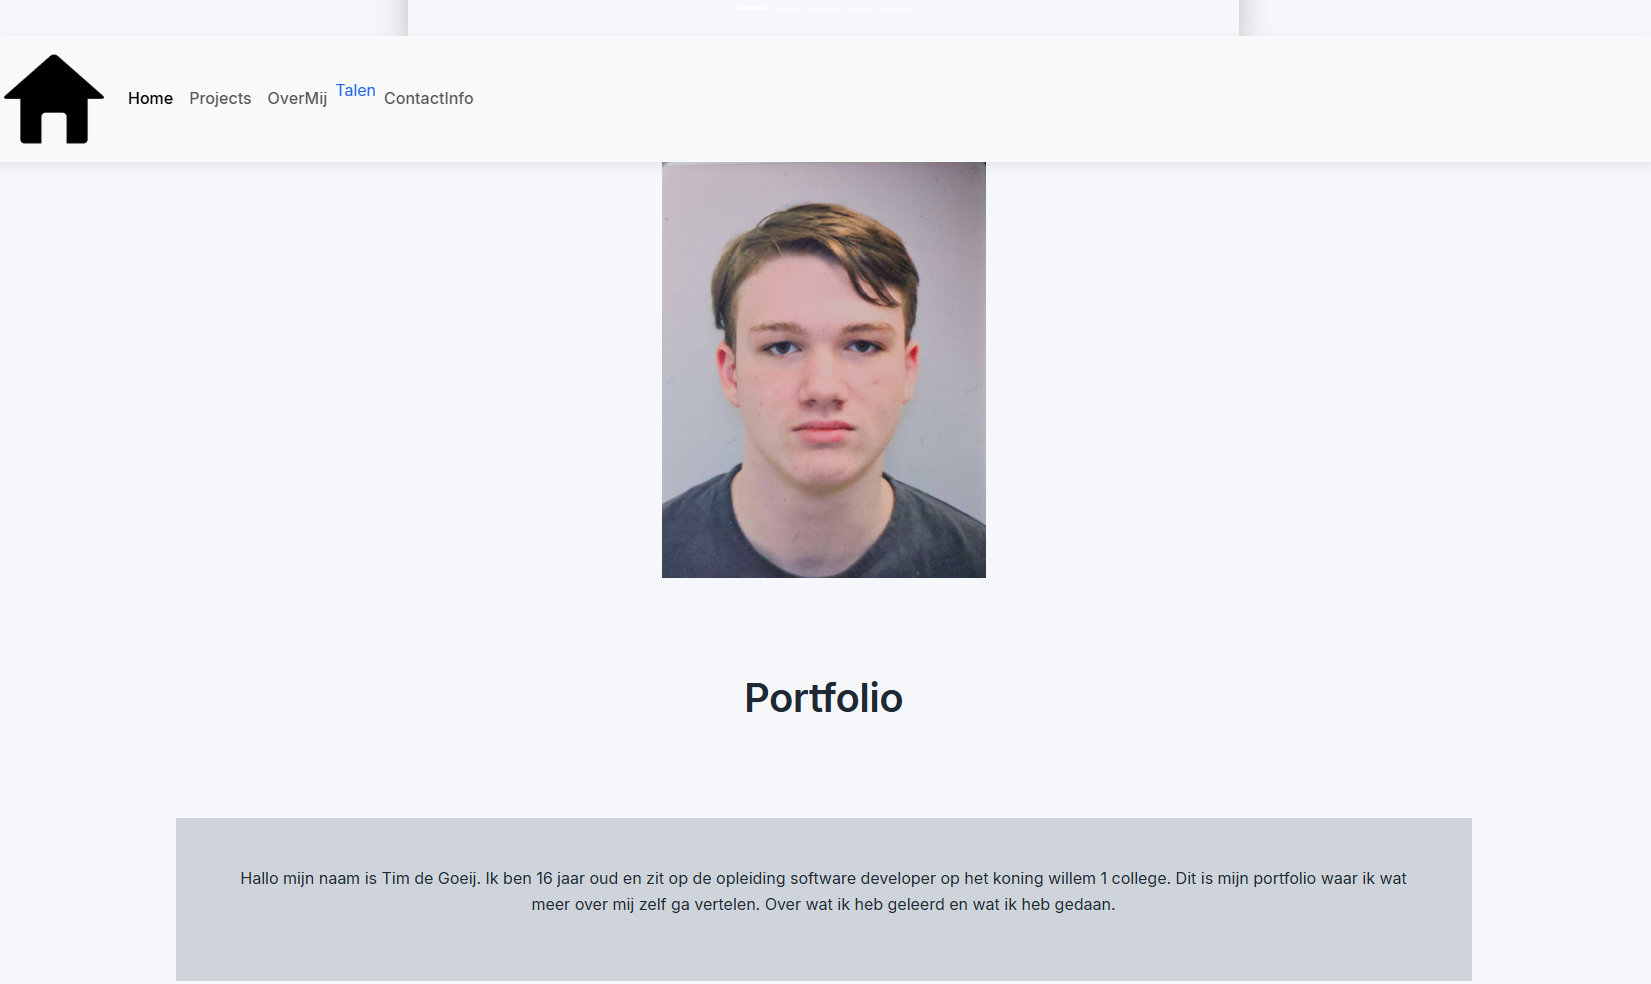Select the third carousel indicator bar

click(x=824, y=8)
